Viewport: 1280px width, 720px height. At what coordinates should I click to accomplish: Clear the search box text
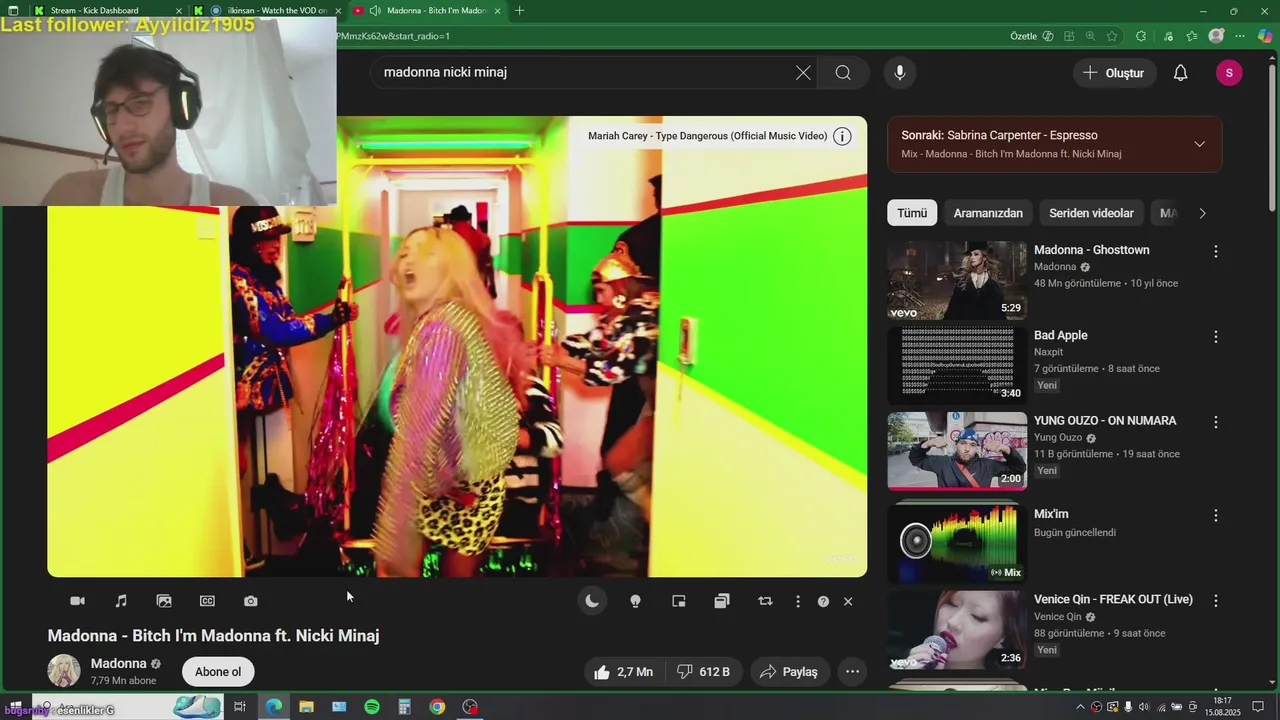click(x=803, y=72)
